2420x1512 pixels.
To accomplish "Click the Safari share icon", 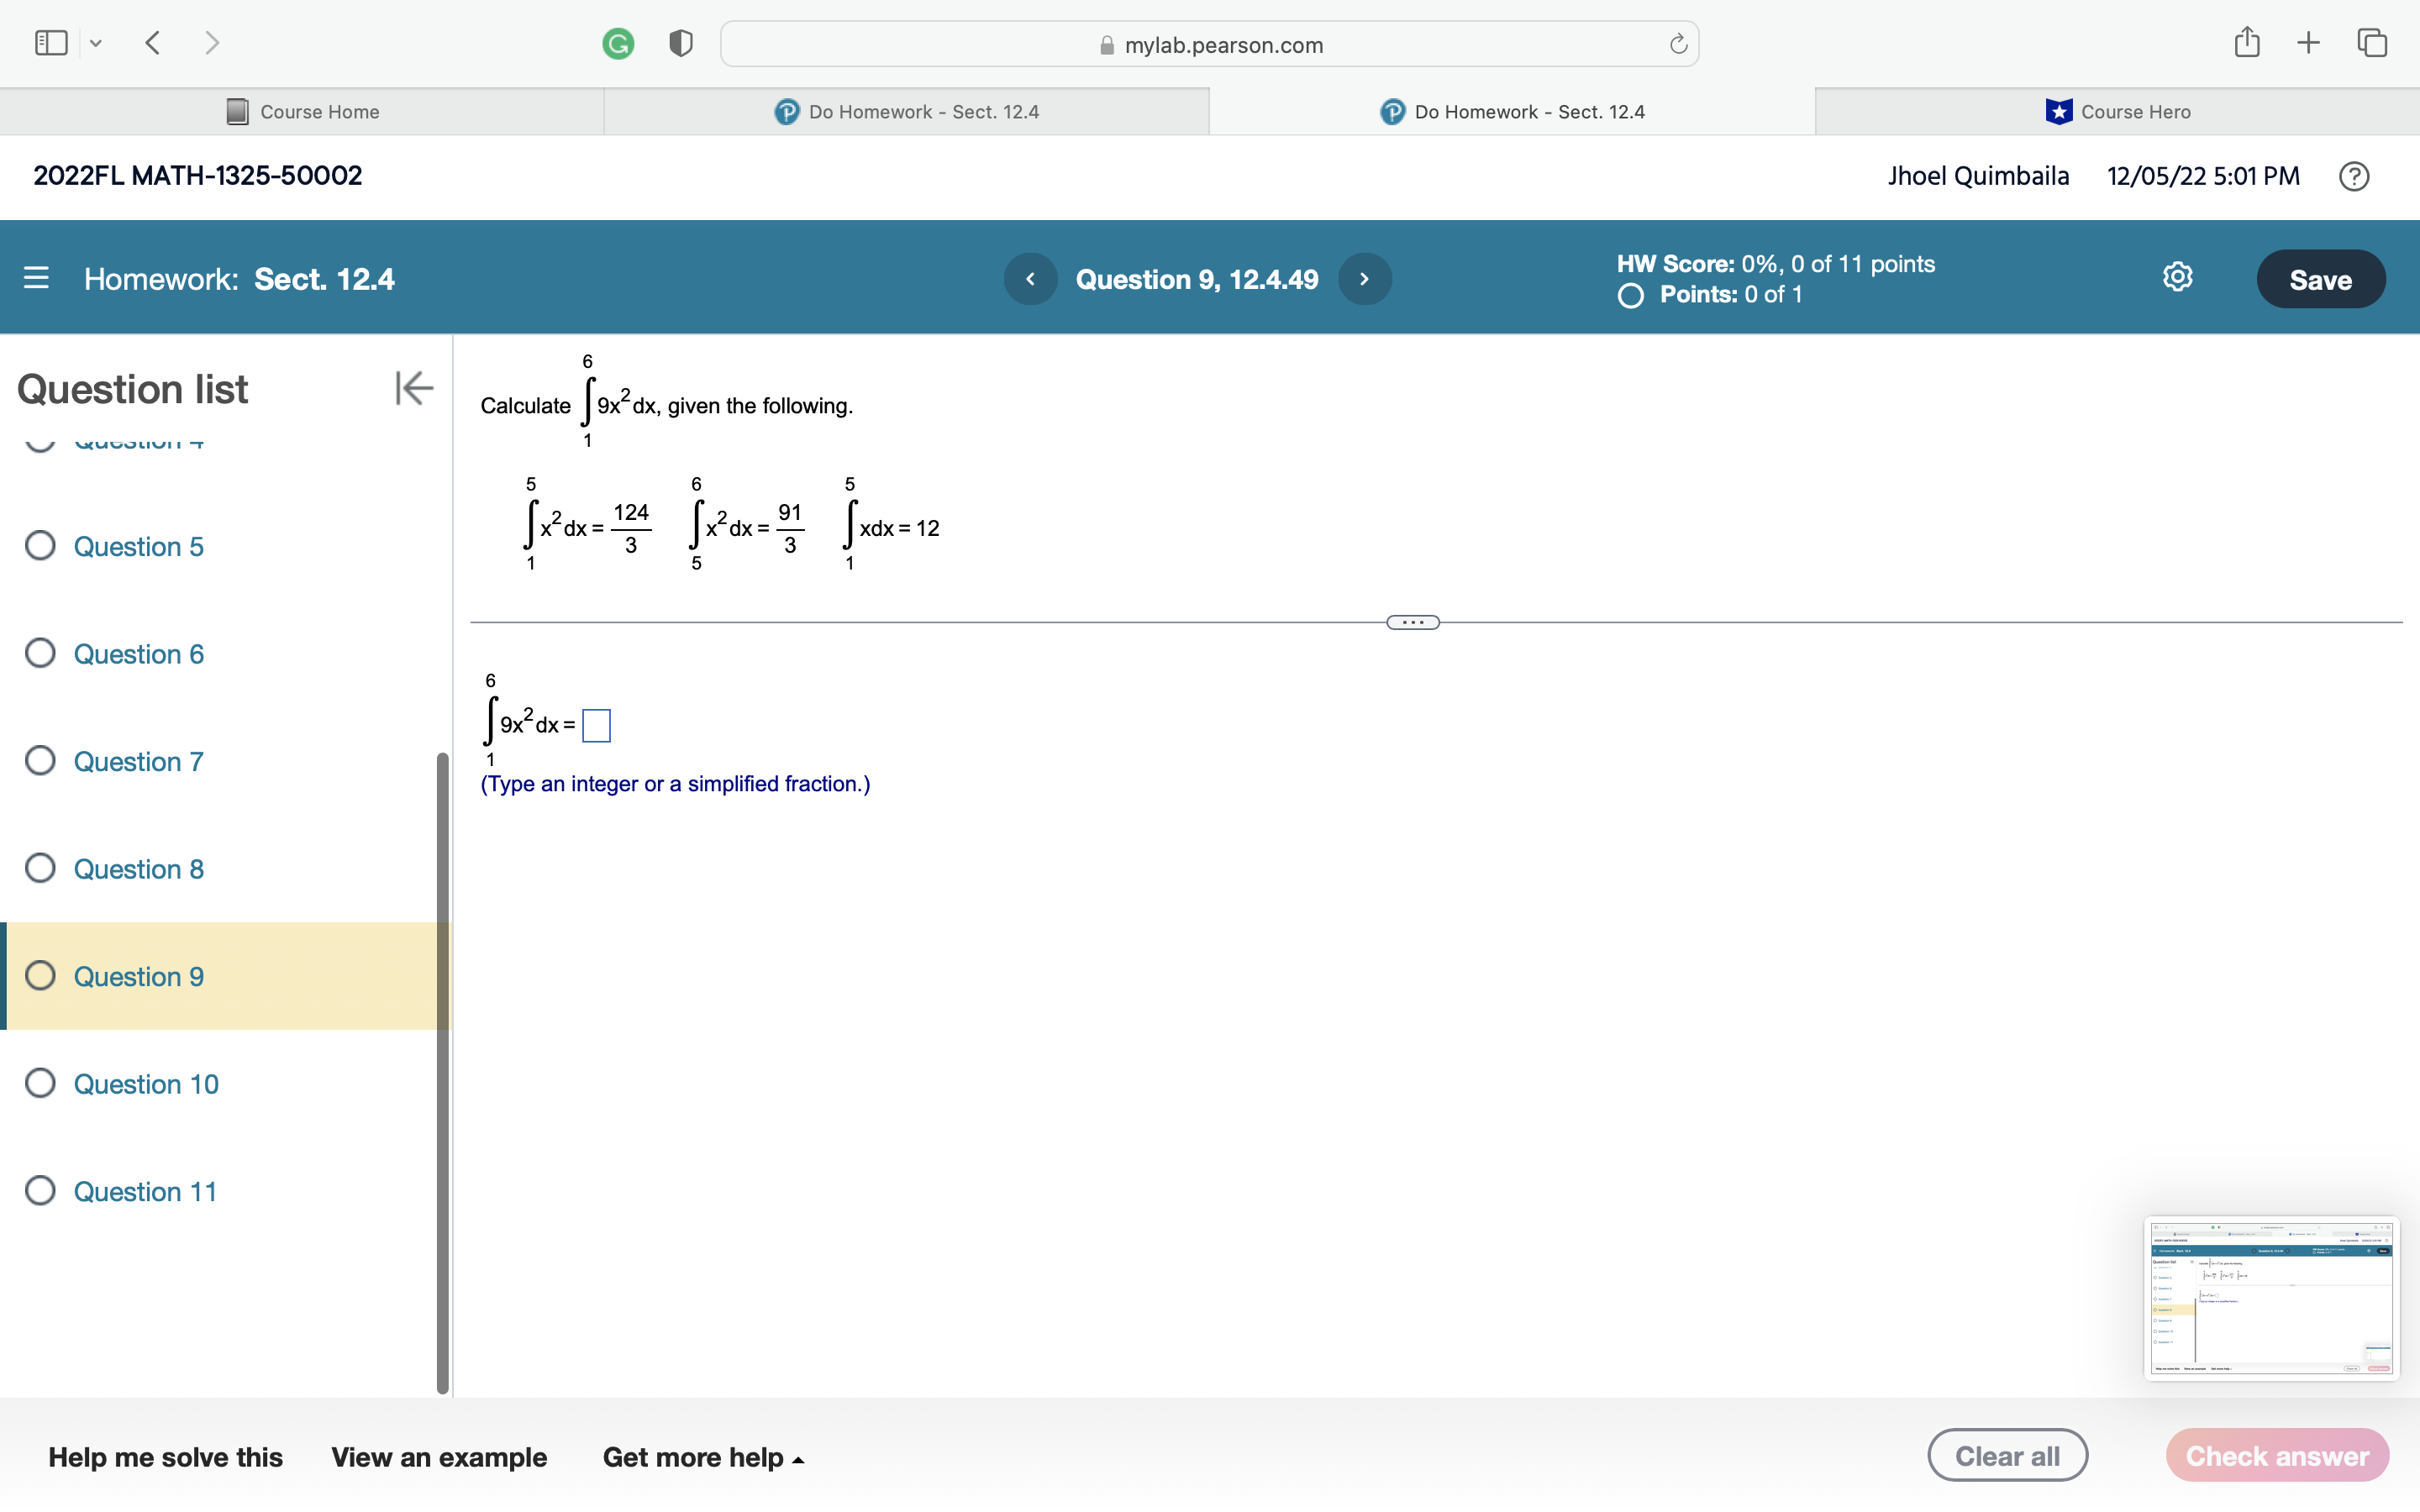I will pyautogui.click(x=2247, y=42).
